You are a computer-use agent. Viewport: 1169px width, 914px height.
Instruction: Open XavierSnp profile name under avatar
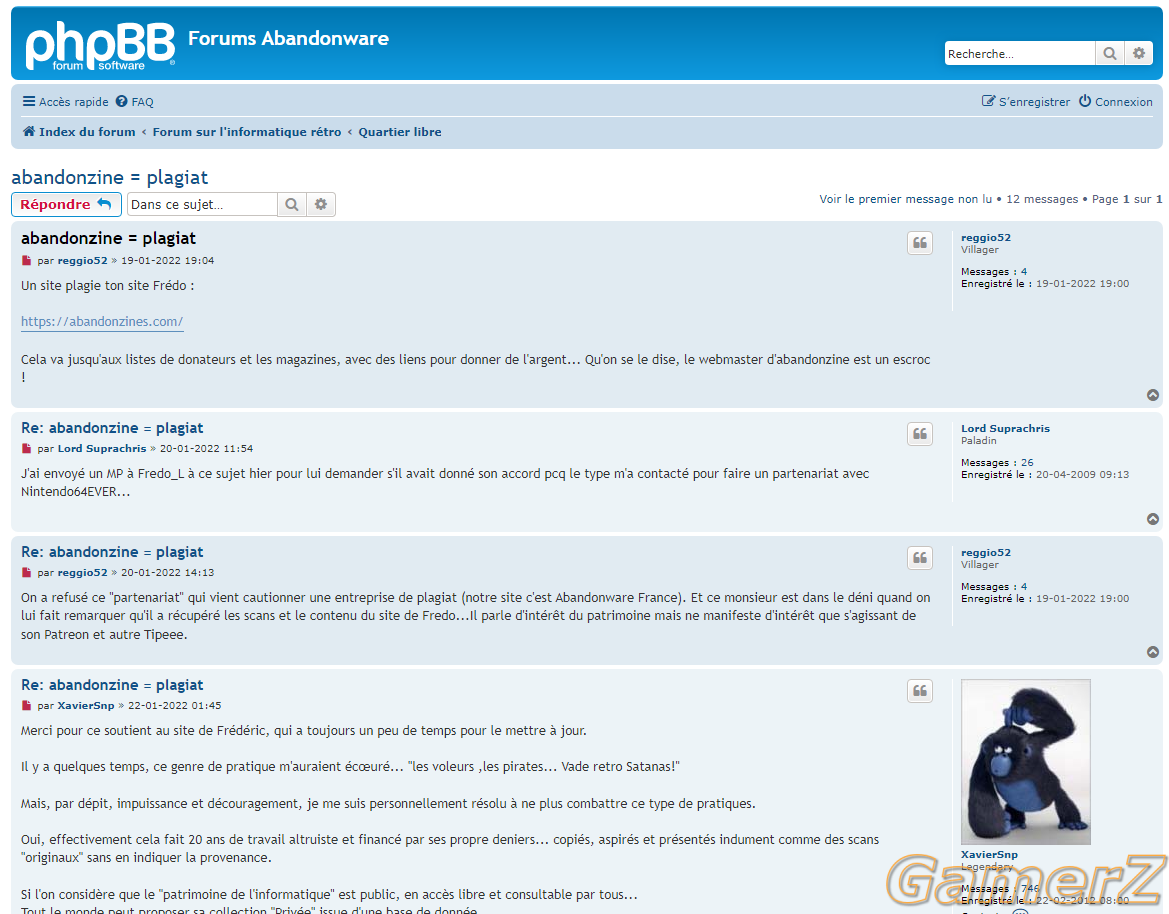click(989, 854)
